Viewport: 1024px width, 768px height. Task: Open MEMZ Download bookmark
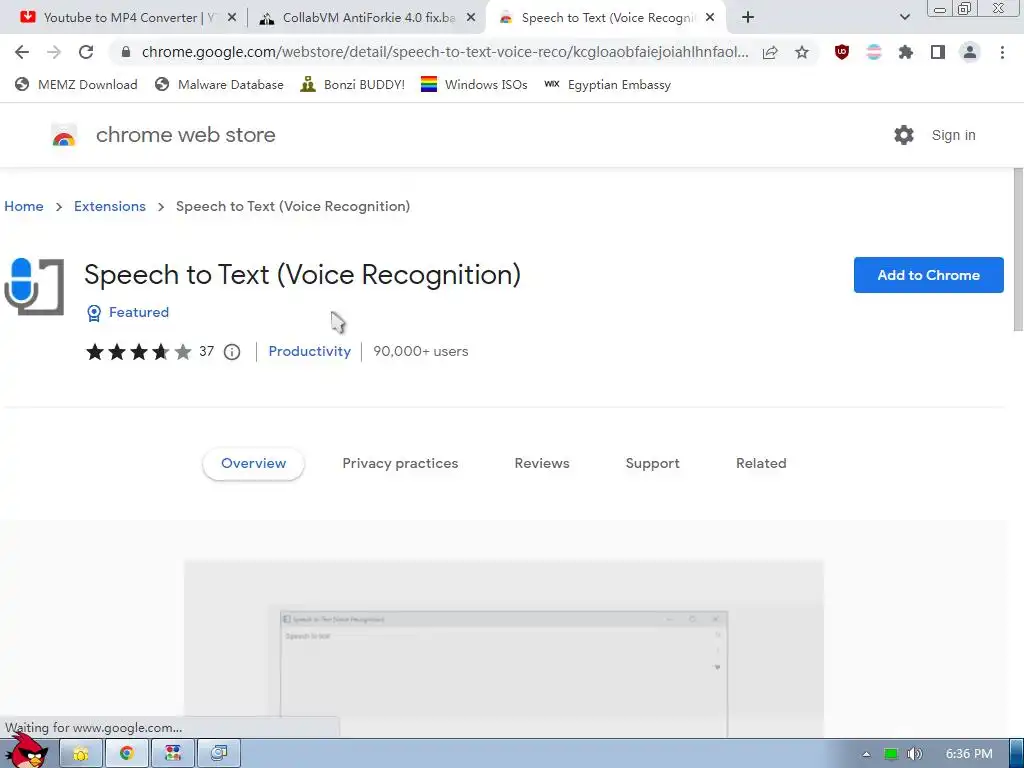click(76, 85)
